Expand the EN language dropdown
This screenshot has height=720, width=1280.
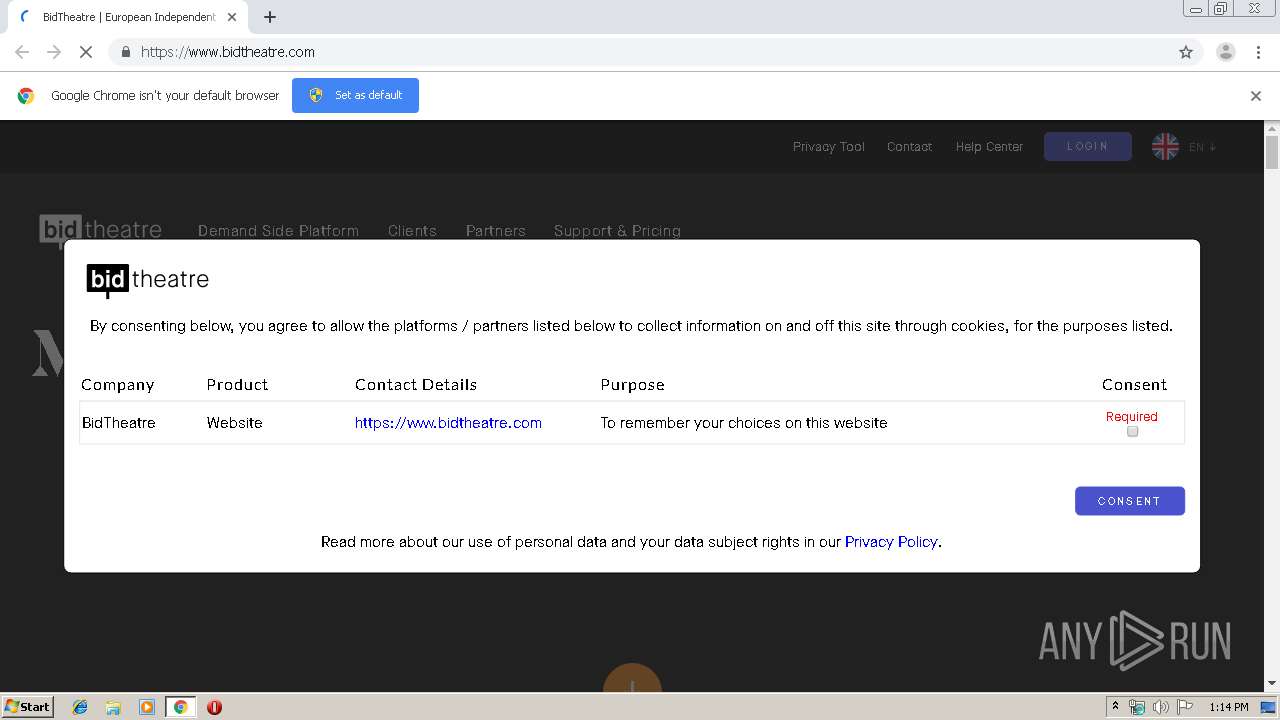pyautogui.click(x=1203, y=147)
